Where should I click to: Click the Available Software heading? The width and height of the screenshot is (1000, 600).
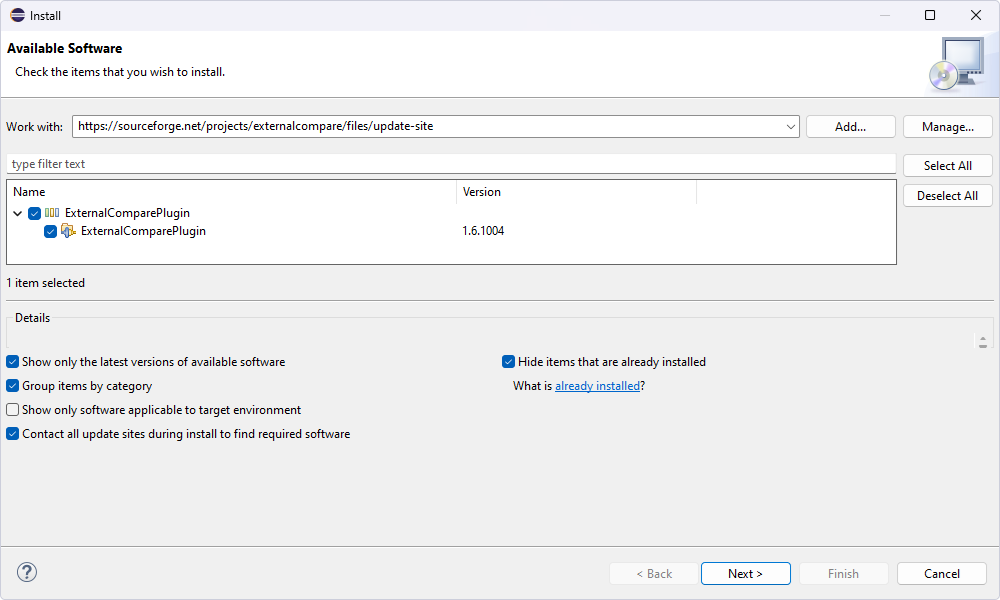coord(64,48)
